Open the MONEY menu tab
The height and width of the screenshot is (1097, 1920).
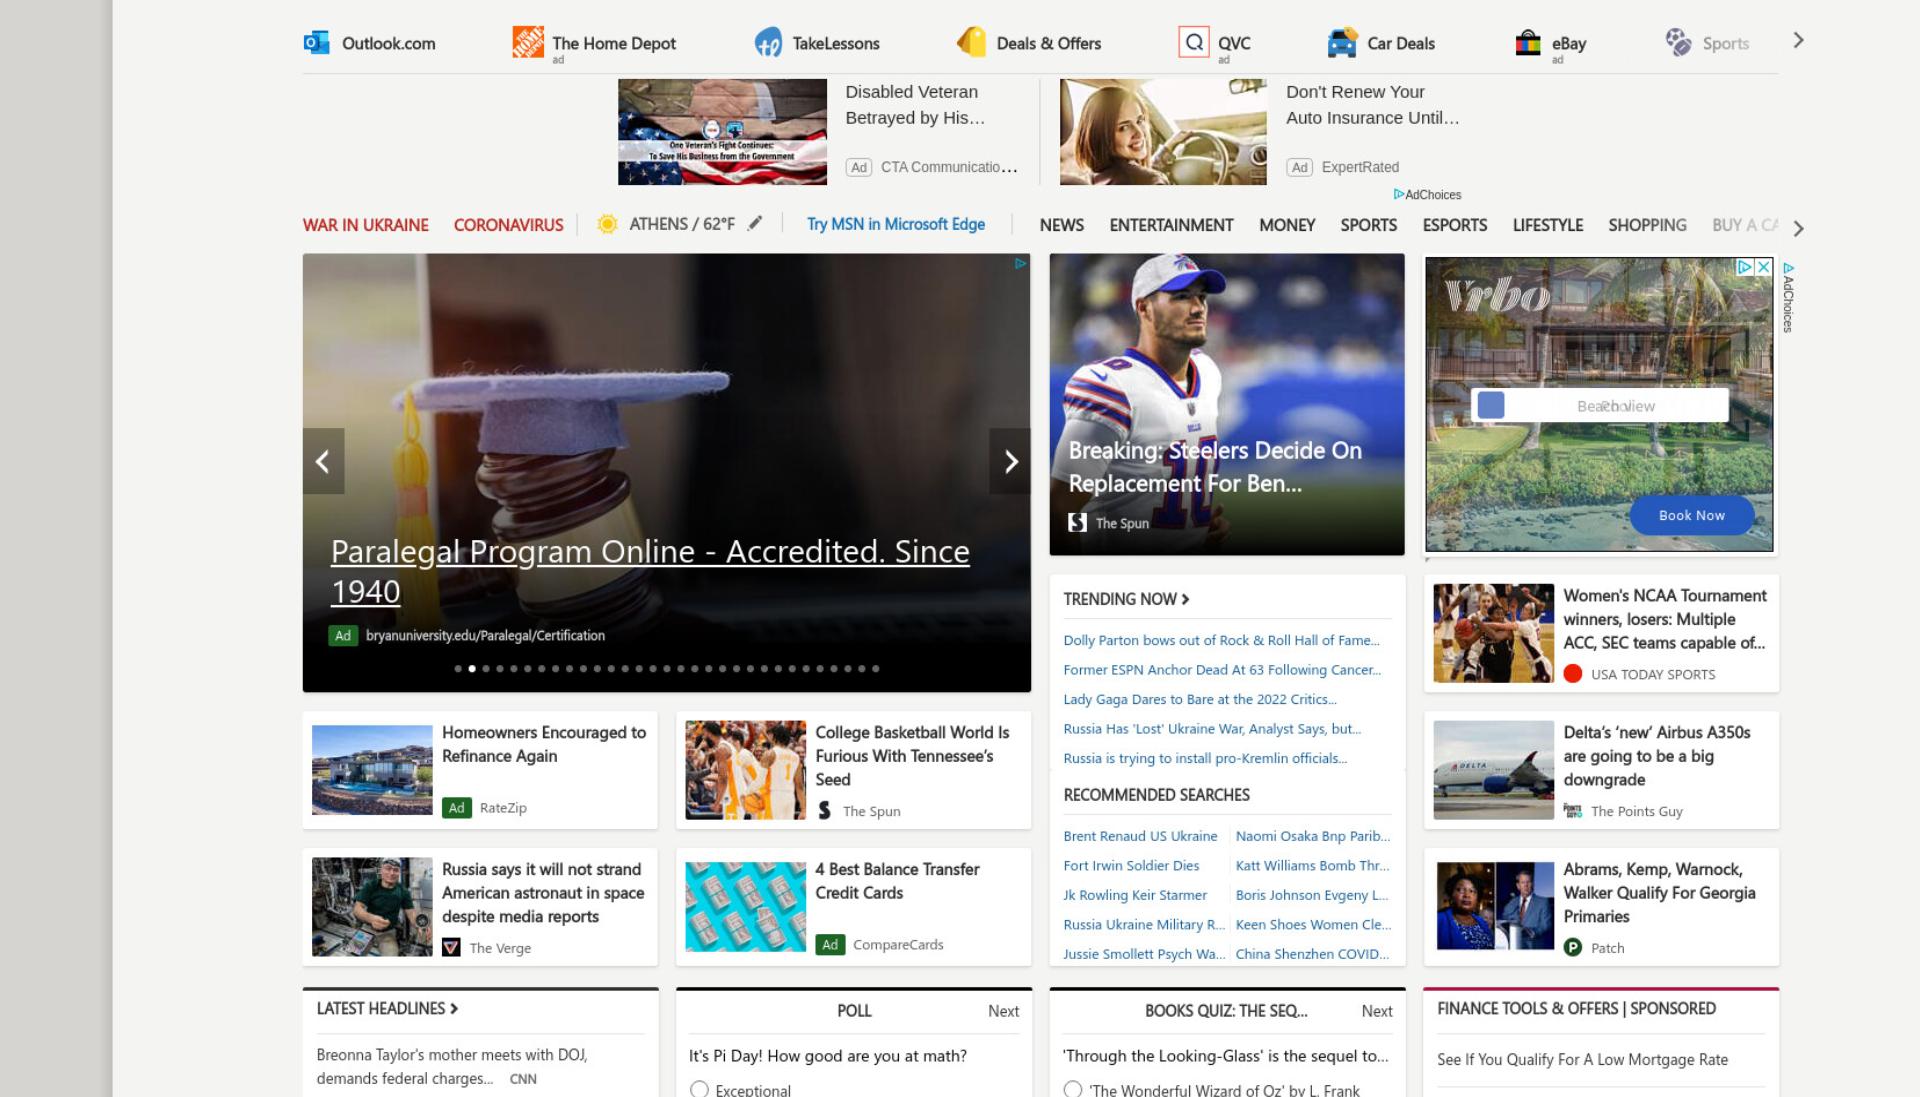(x=1287, y=225)
